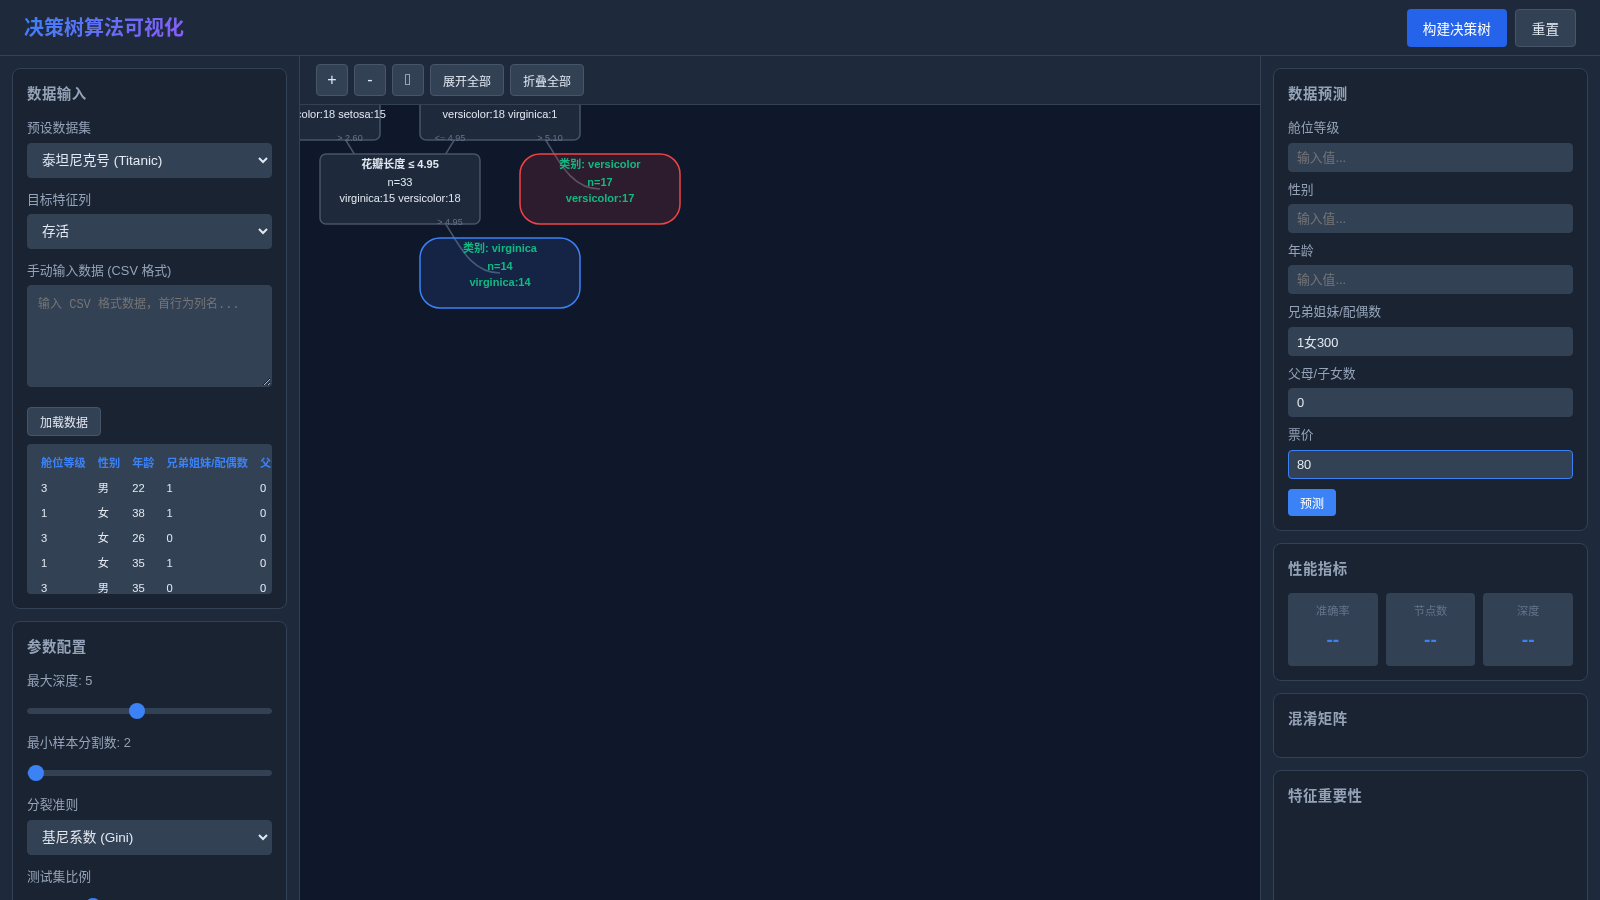1600x900 pixels.
Task: Click the Predict (预测) button
Action: 1312,503
